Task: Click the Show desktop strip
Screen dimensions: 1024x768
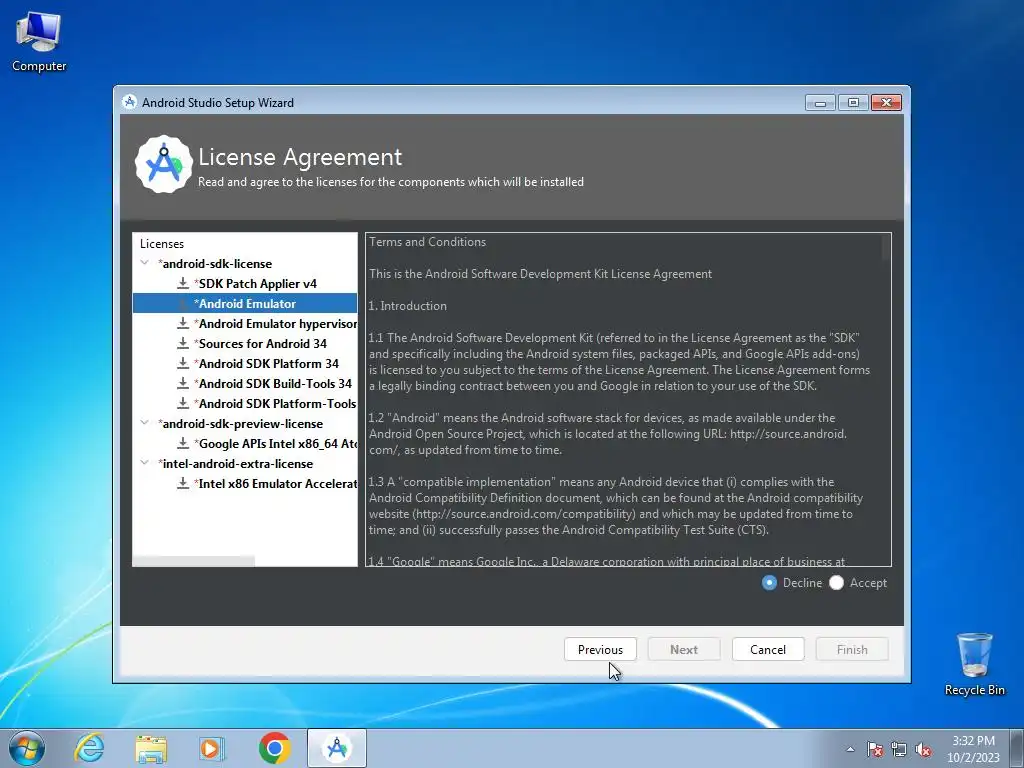Action: pyautogui.click(x=1017, y=748)
